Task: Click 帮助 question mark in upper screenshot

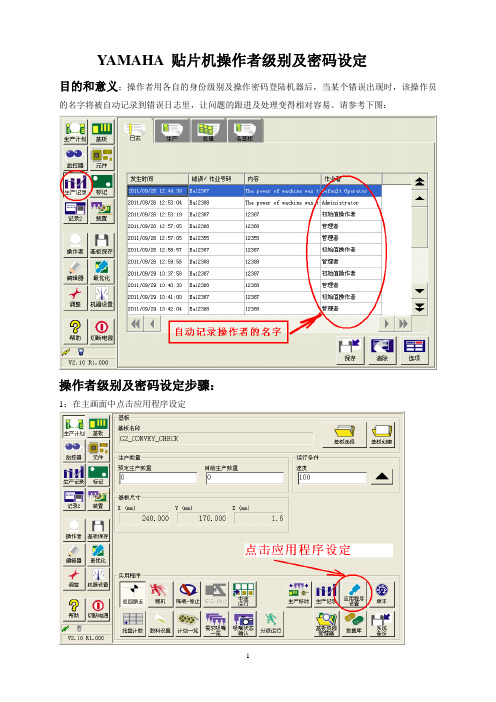Action: pyautogui.click(x=75, y=331)
